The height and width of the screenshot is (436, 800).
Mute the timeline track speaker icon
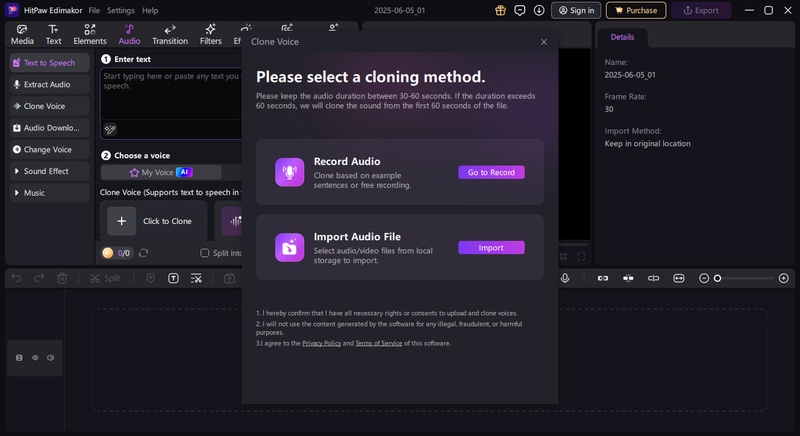[51, 357]
